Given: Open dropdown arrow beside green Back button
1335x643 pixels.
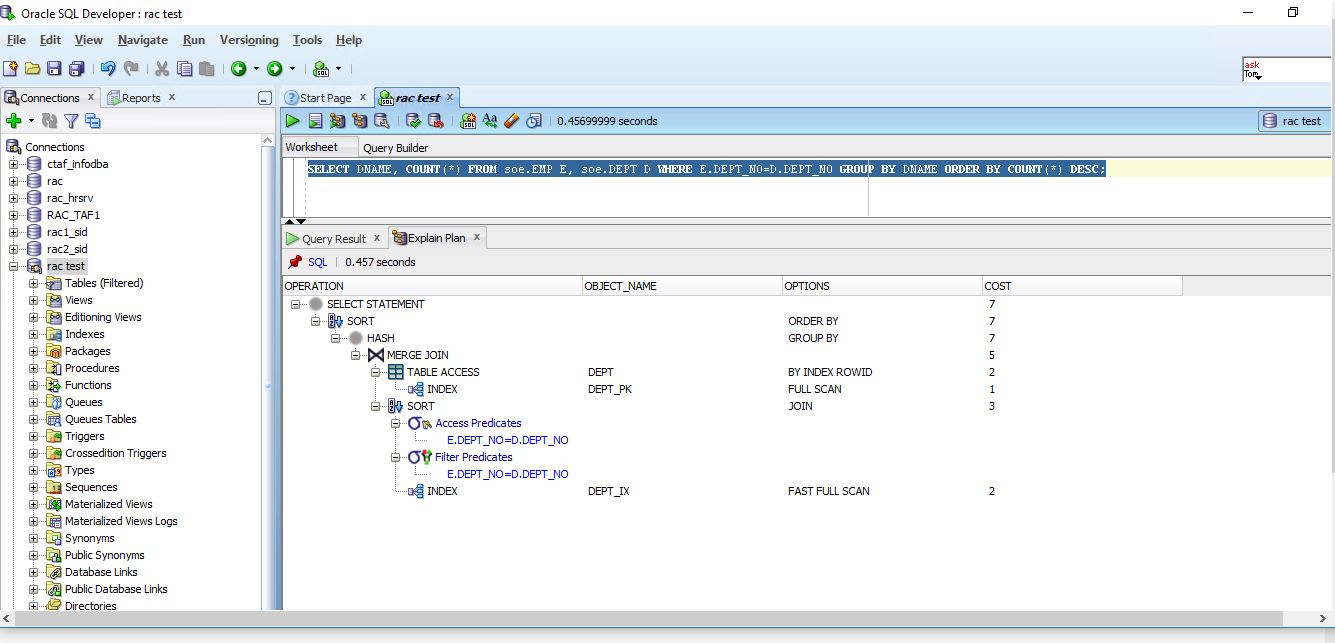Looking at the screenshot, I should (x=256, y=69).
